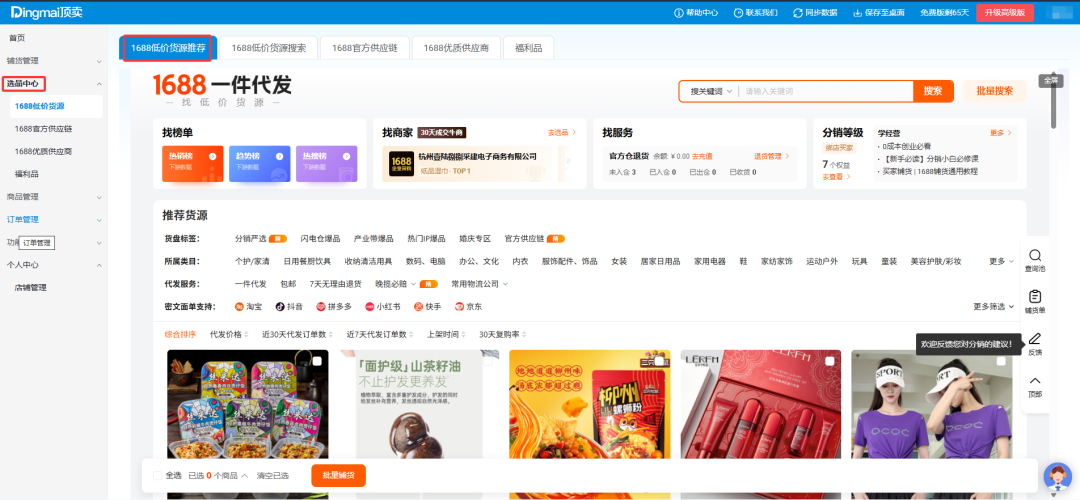The width and height of the screenshot is (1080, 500).
Task: Click the JD 京东 platform icon
Action: point(459,306)
